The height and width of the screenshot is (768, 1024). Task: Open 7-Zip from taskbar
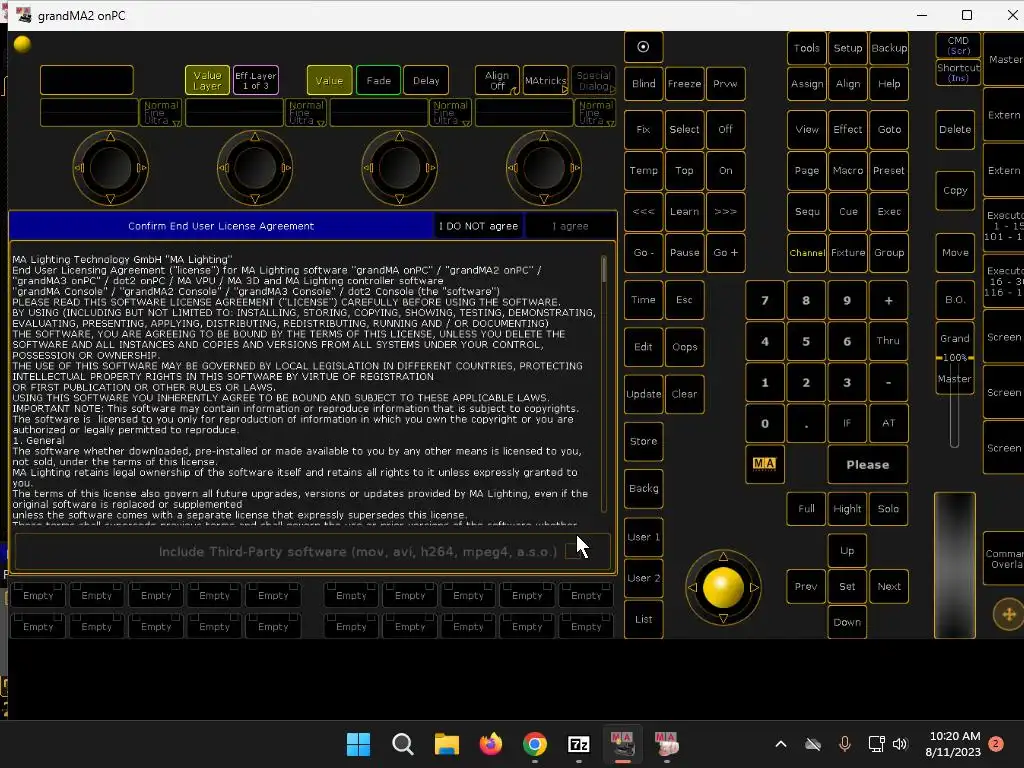[x=579, y=744]
